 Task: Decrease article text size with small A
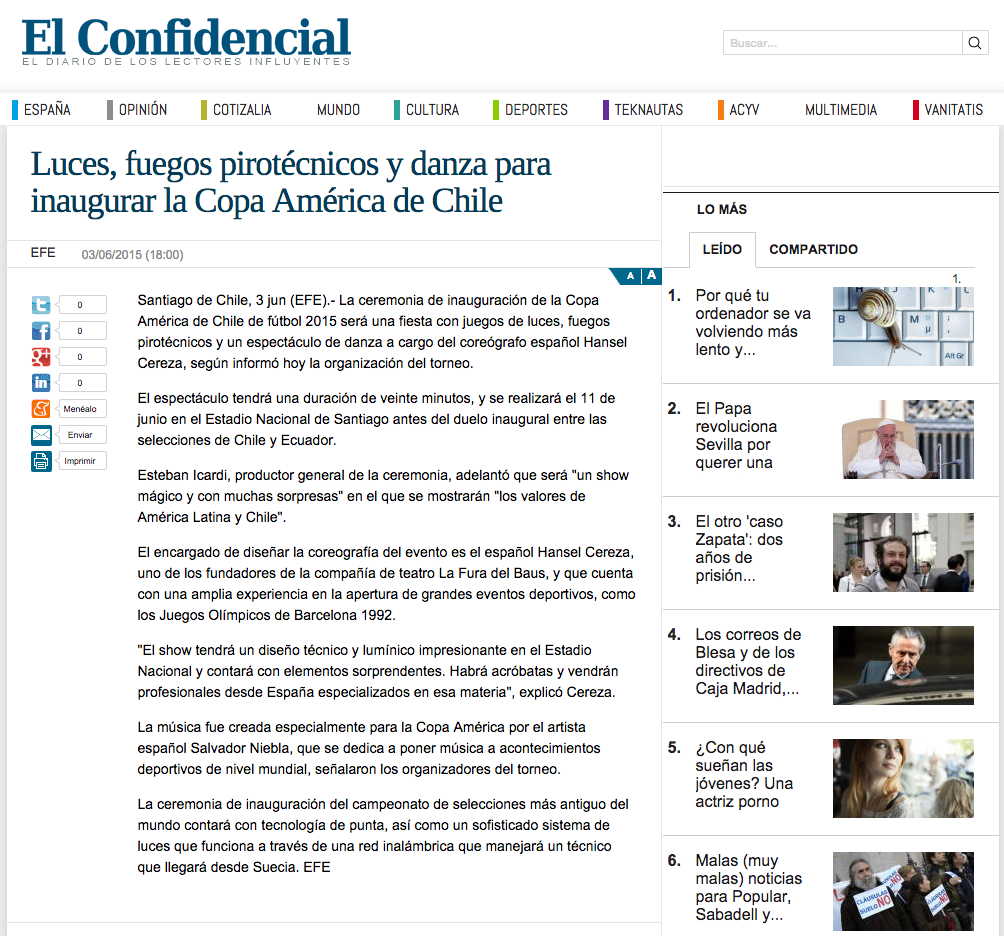(630, 276)
